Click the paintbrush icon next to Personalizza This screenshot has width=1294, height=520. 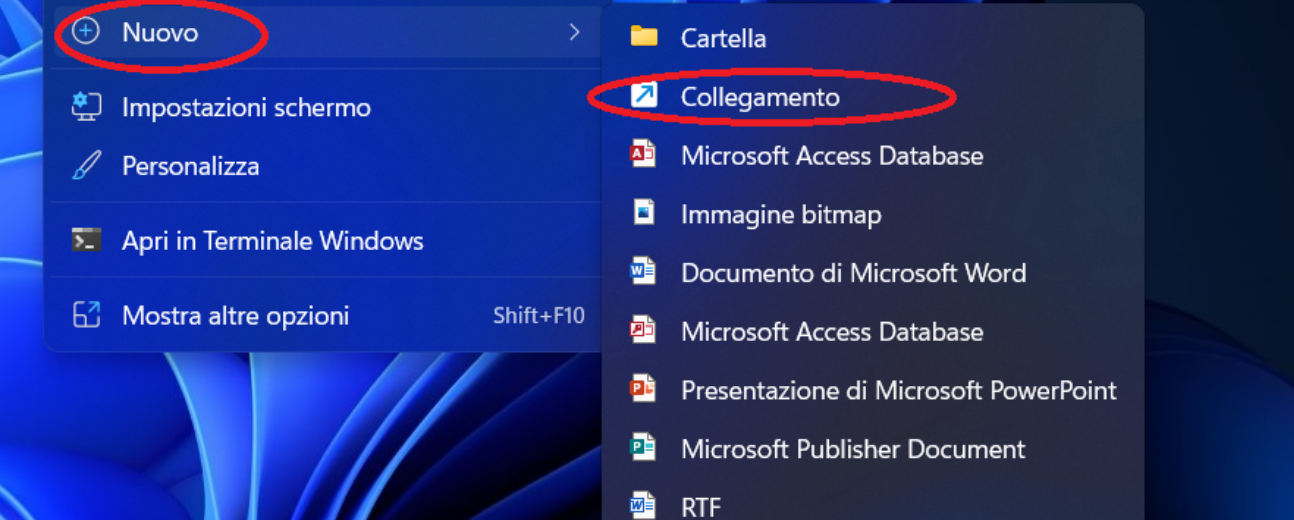tap(87, 166)
